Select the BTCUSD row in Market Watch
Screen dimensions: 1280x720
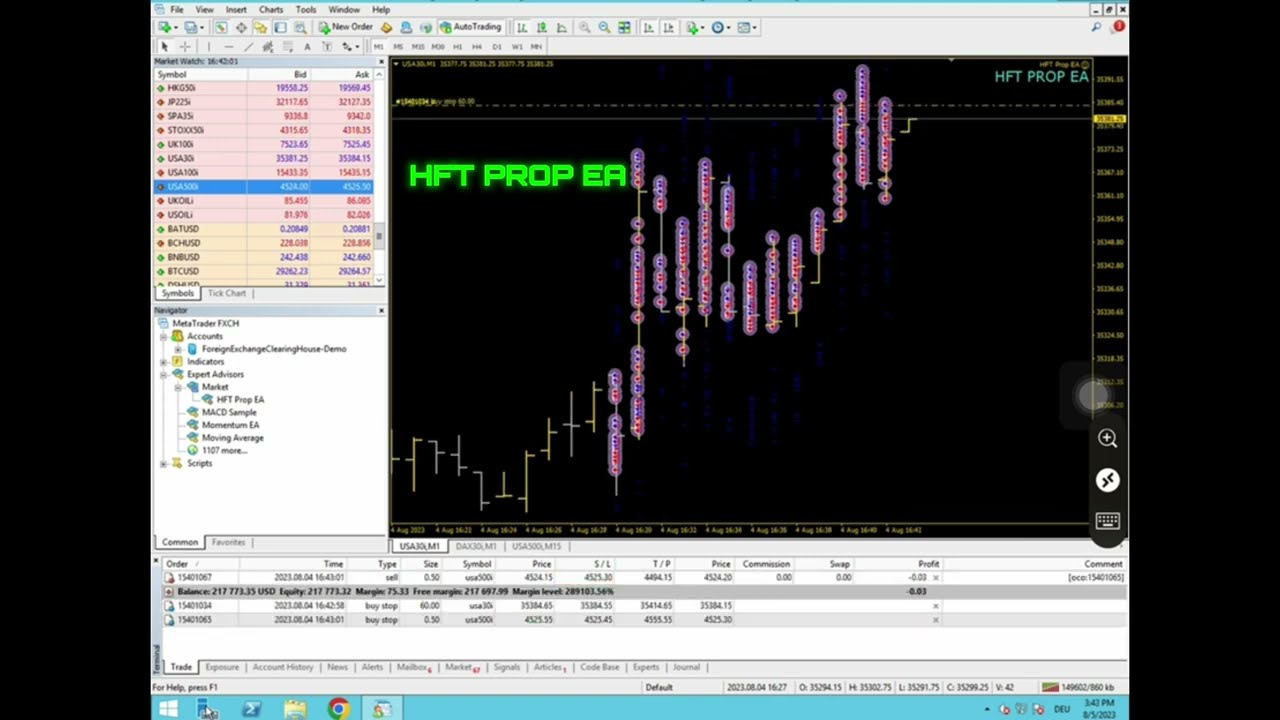click(x=264, y=271)
